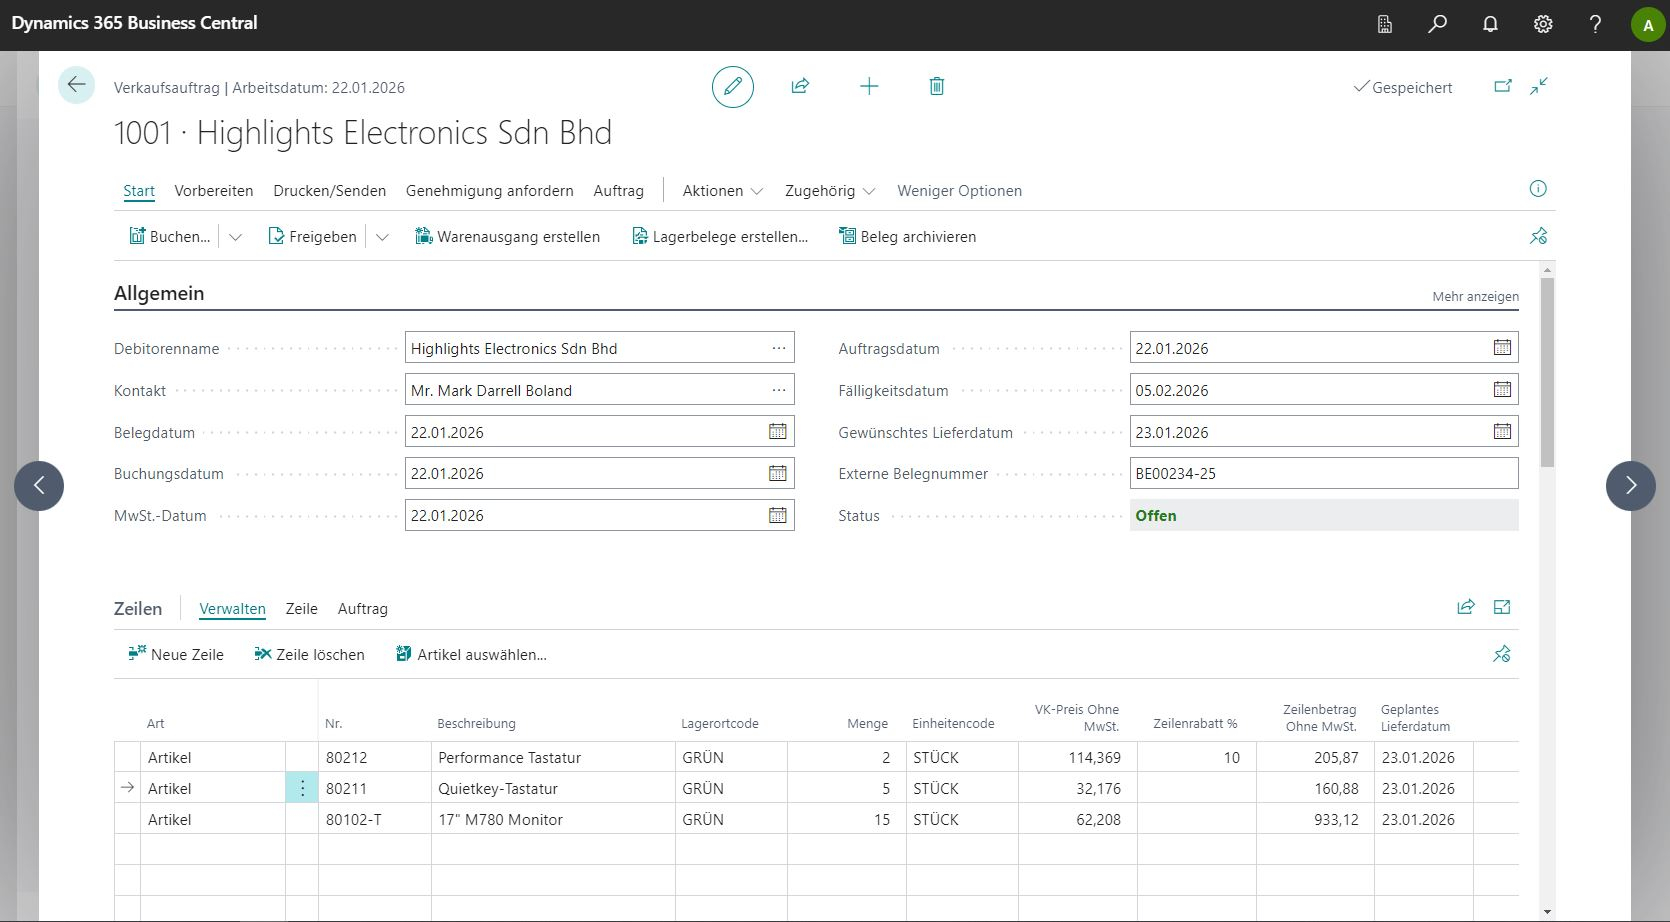Open dropdown arrow next to Freigeben

pyautogui.click(x=382, y=237)
